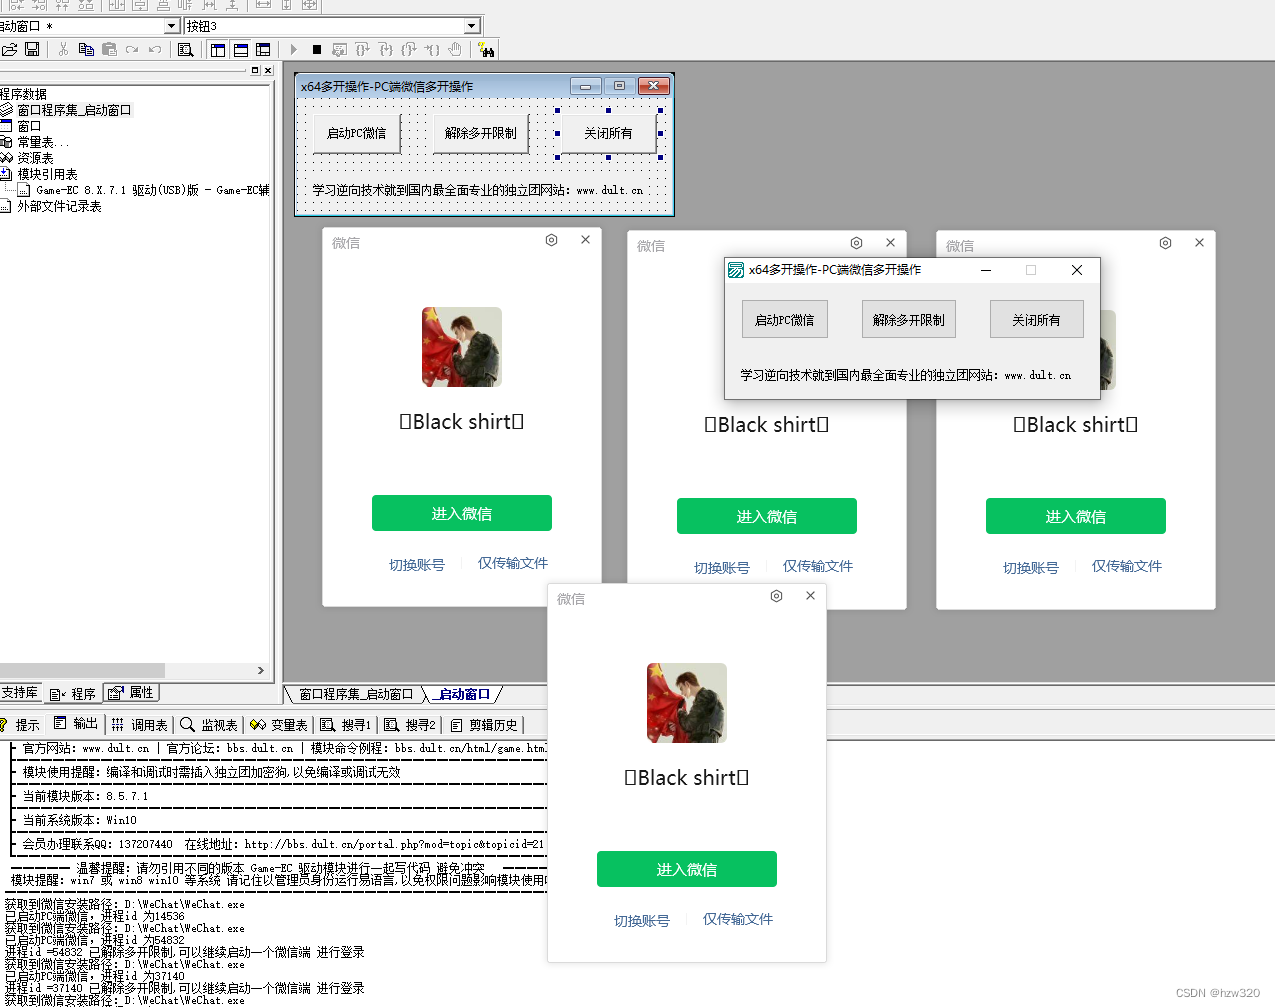Switch to the 搜寻2 tab
The width and height of the screenshot is (1275, 1007).
tap(410, 725)
